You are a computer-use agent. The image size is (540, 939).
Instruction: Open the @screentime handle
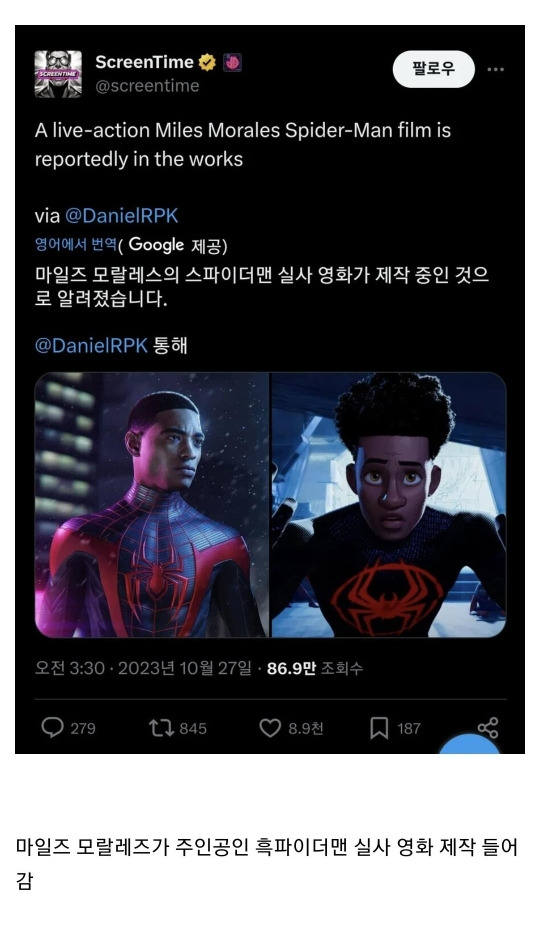tap(147, 86)
